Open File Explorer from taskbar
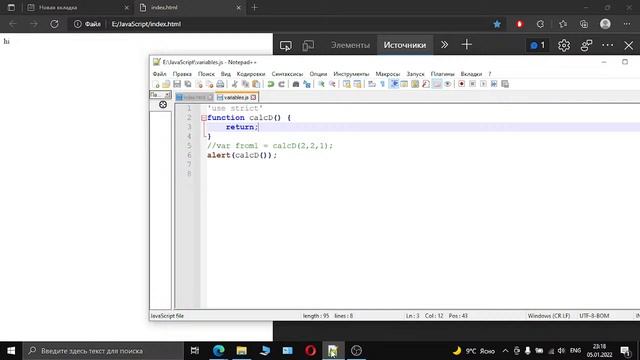The width and height of the screenshot is (640, 360). [x=241, y=351]
